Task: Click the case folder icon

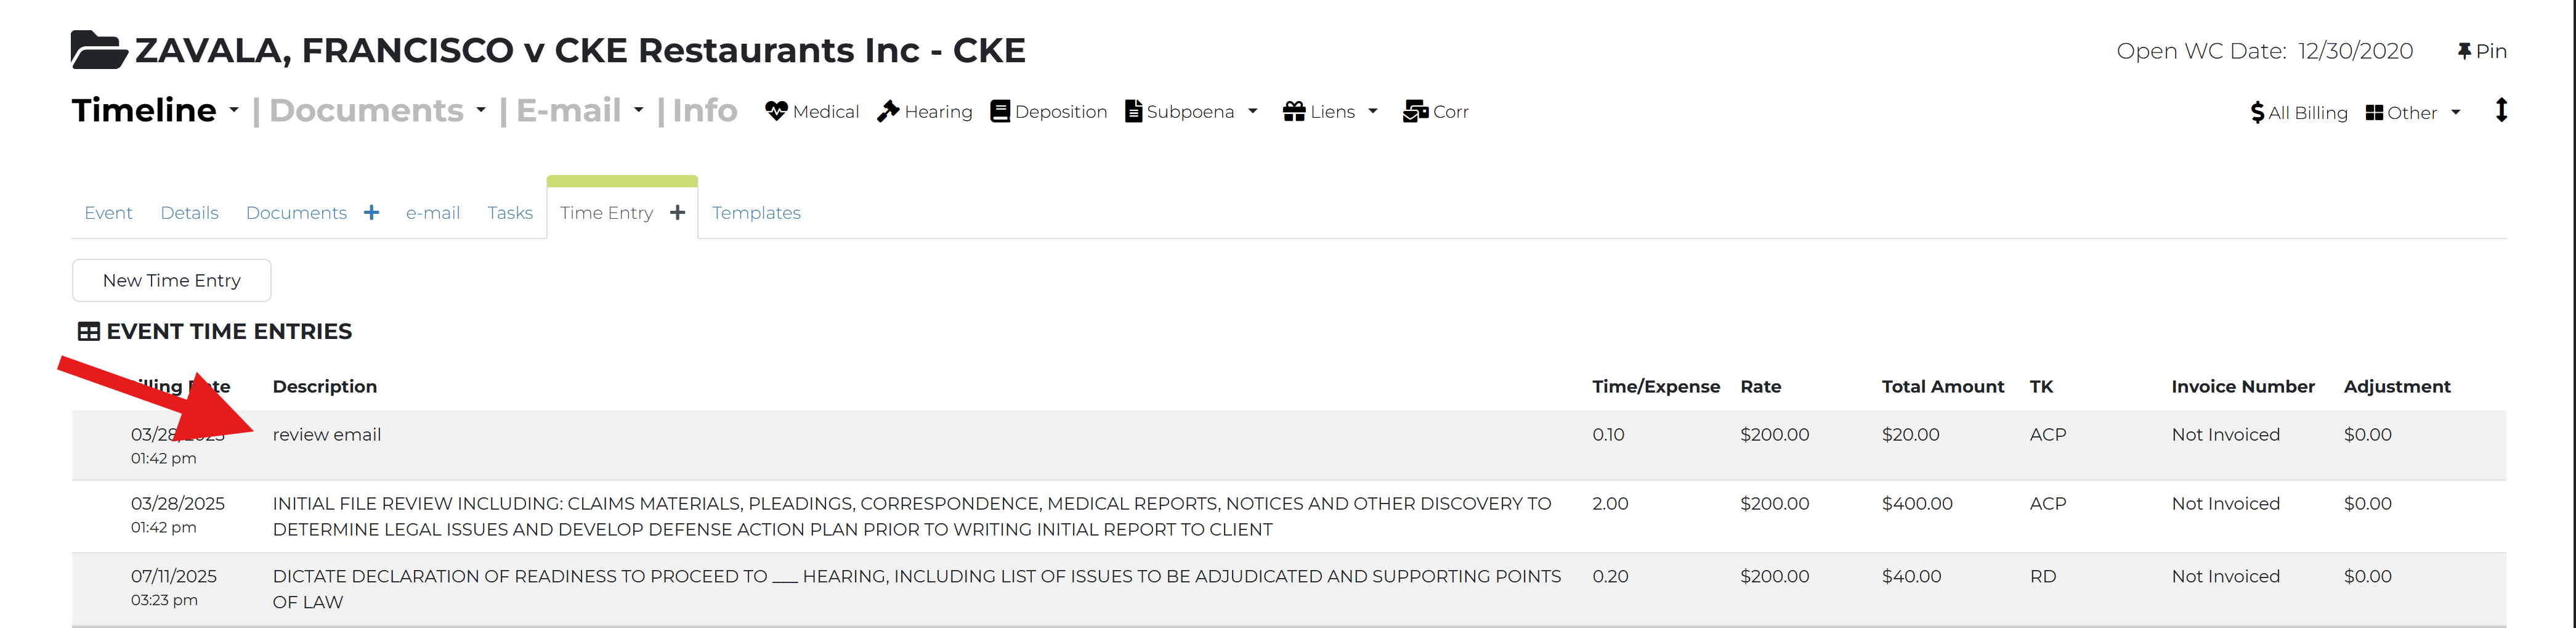Action: [x=99, y=50]
